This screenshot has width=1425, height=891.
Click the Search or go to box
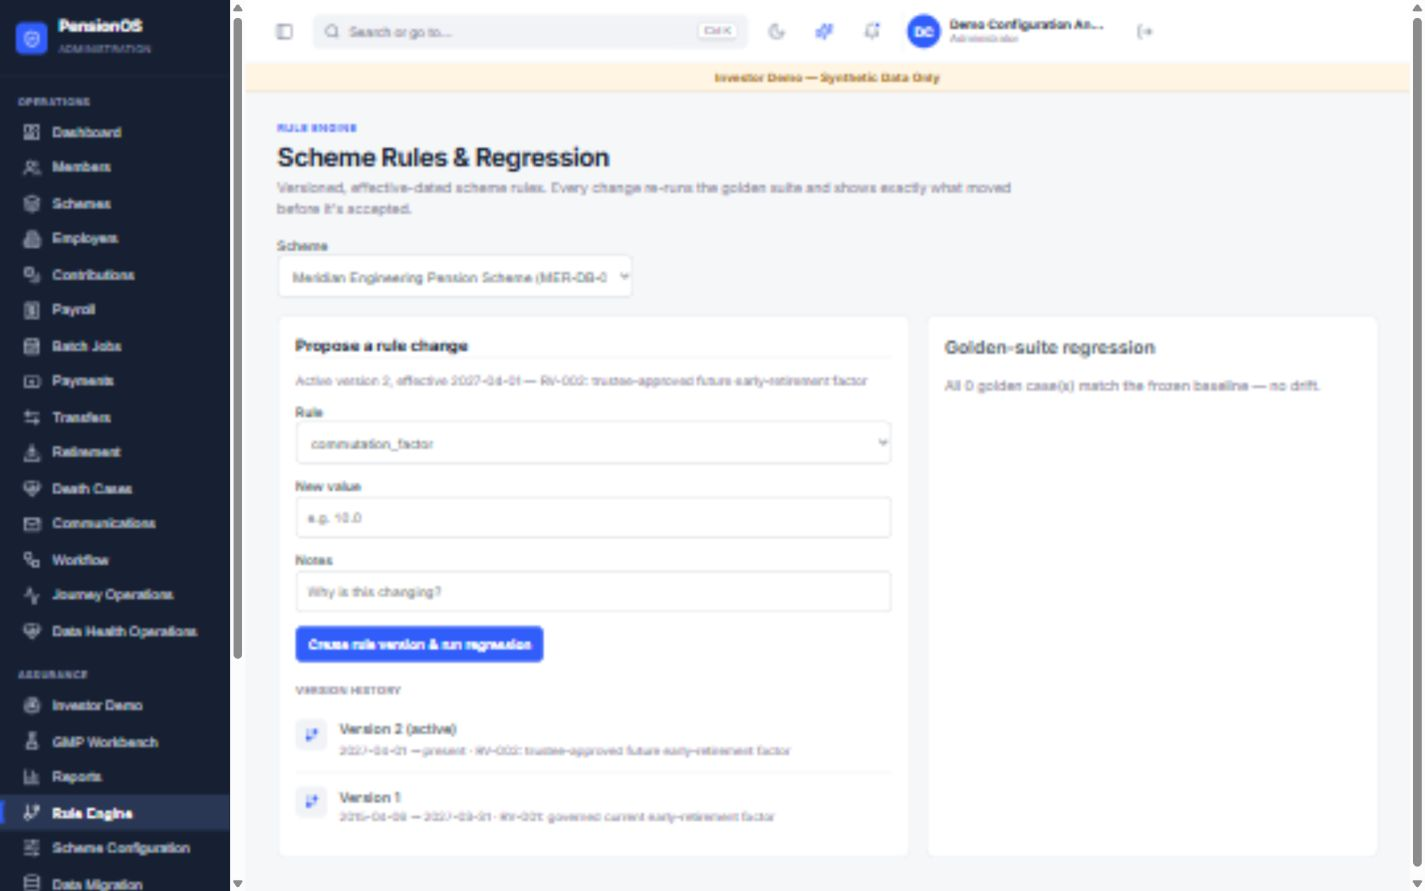530,32
